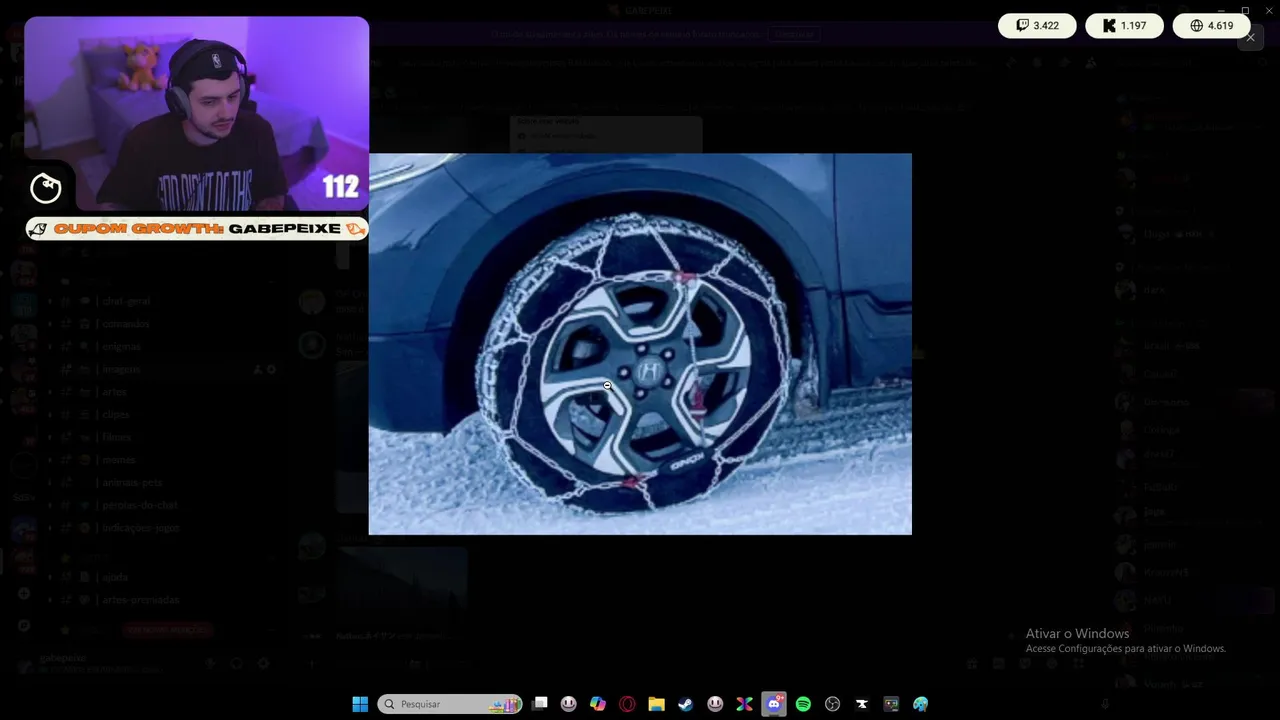Open the paint palette app in taskbar

coord(920,704)
